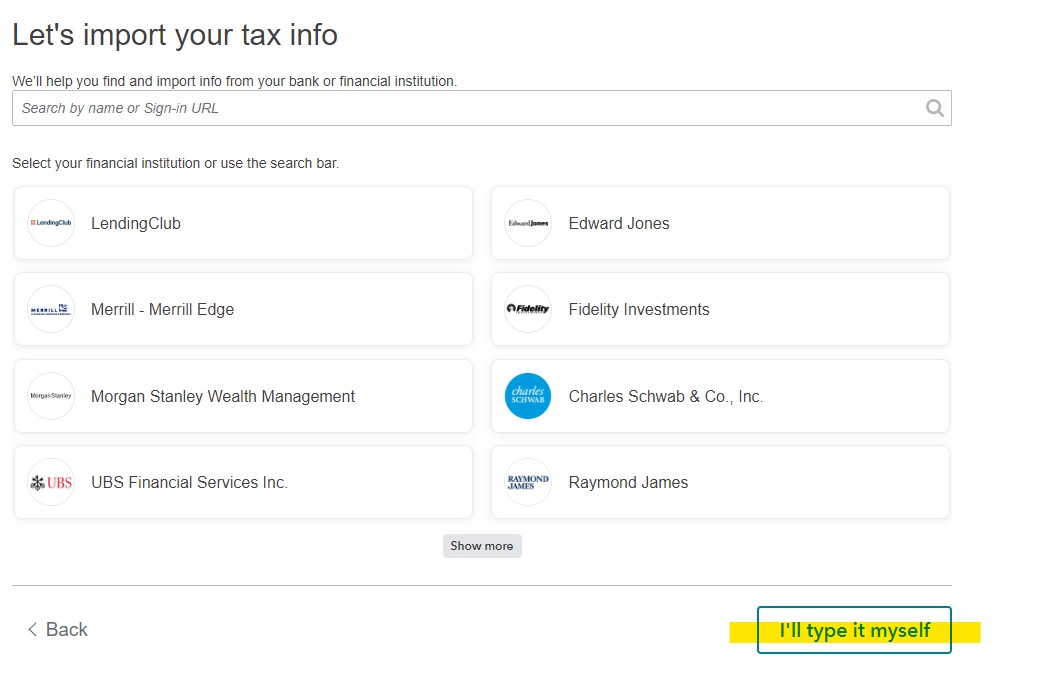1041x688 pixels.
Task: Click the Merrill Edge logo icon
Action: (x=51, y=309)
